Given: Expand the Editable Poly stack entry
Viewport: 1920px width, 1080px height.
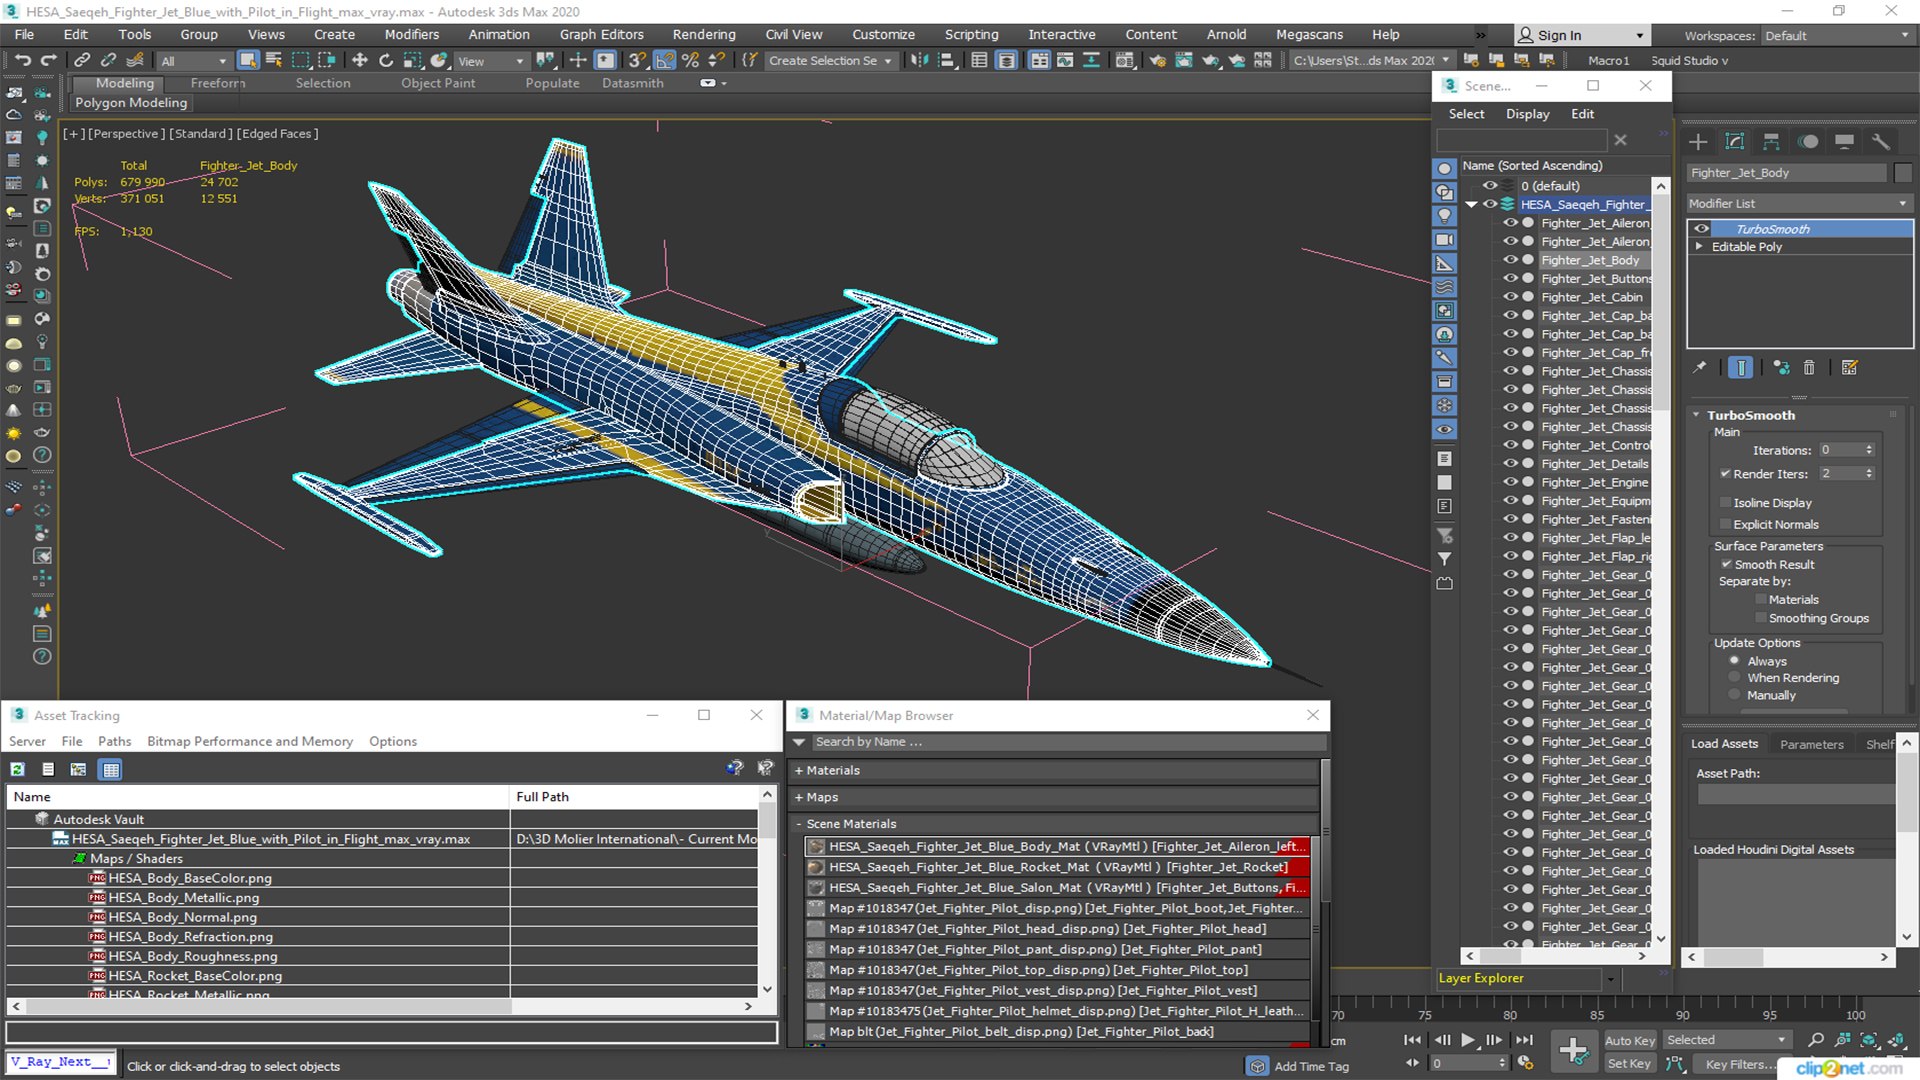Looking at the screenshot, I should click(1699, 247).
